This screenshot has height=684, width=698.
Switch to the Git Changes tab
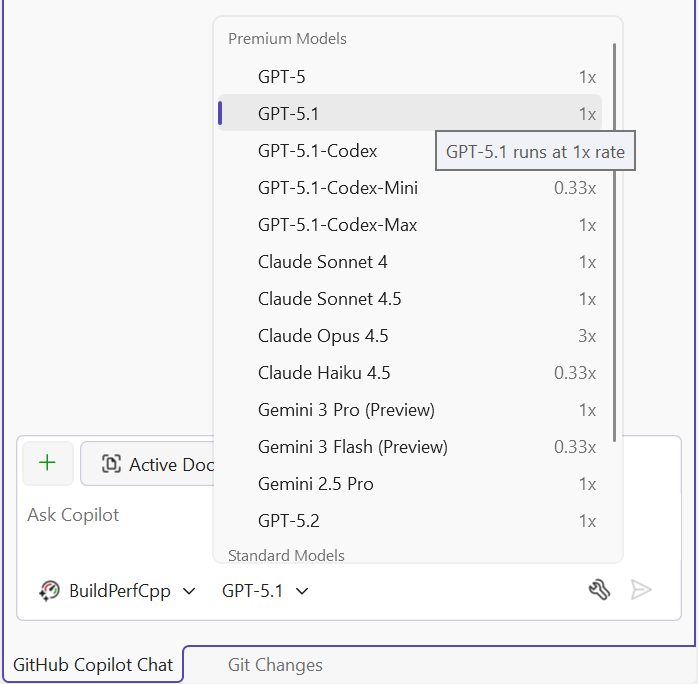pyautogui.click(x=275, y=665)
